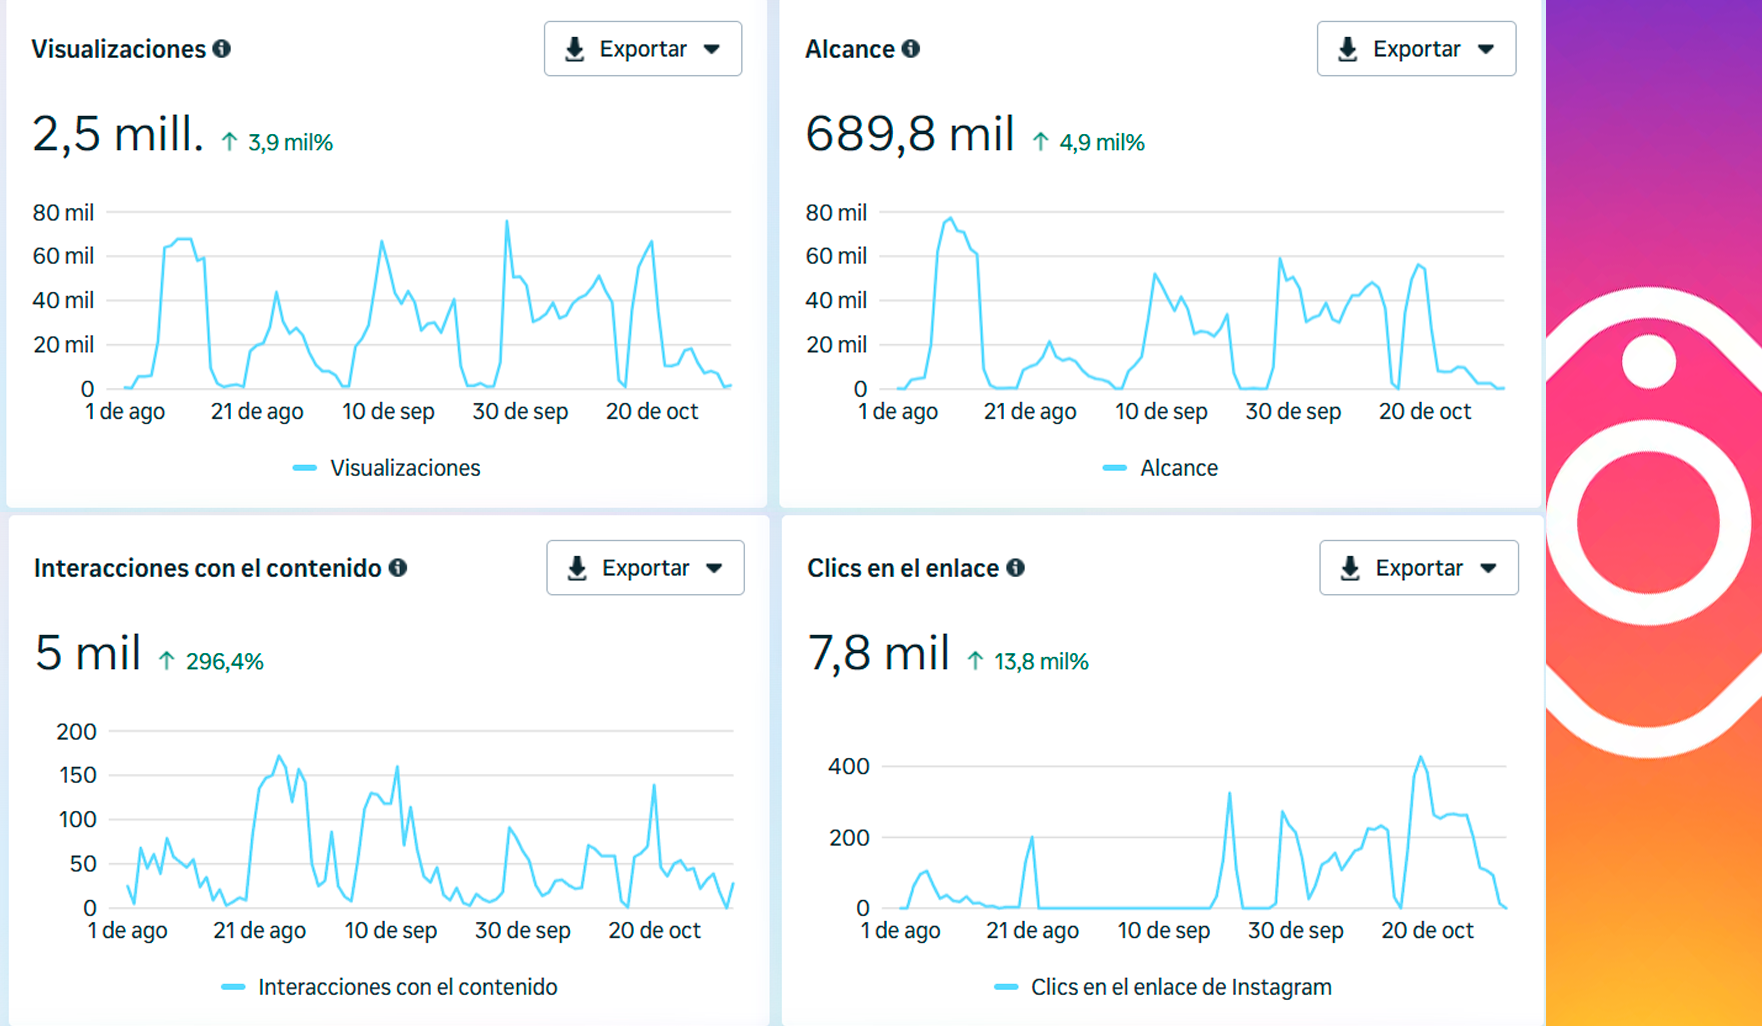Open the Exportar caret for Interacciones con el contenido
The width and height of the screenshot is (1762, 1026).
pyautogui.click(x=714, y=568)
